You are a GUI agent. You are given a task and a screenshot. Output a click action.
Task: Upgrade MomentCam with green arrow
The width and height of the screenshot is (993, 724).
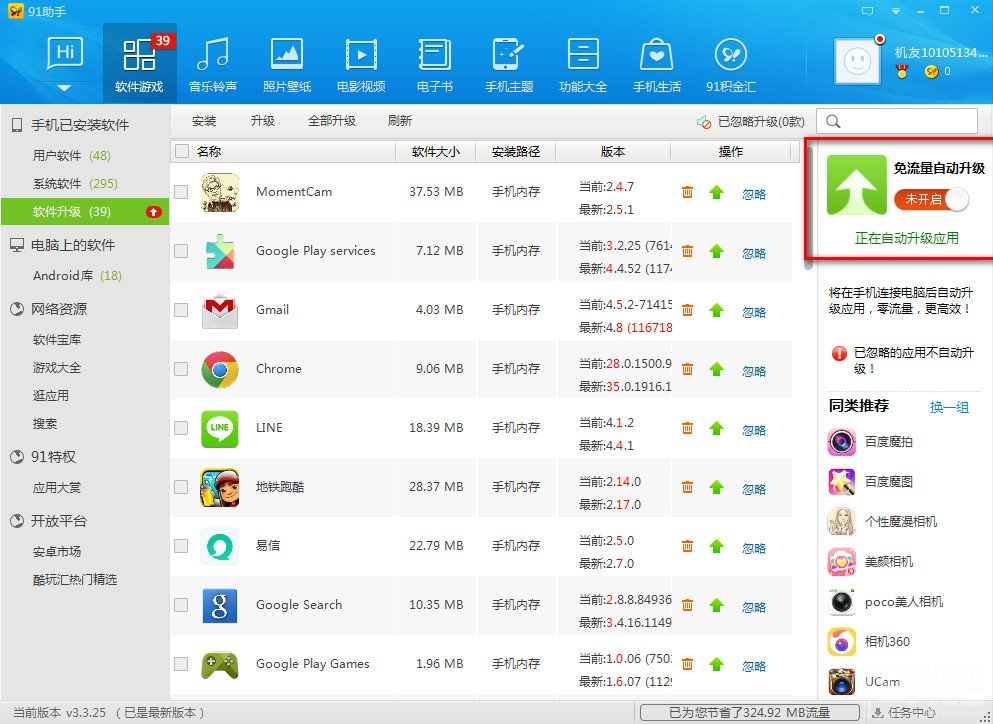coord(716,192)
